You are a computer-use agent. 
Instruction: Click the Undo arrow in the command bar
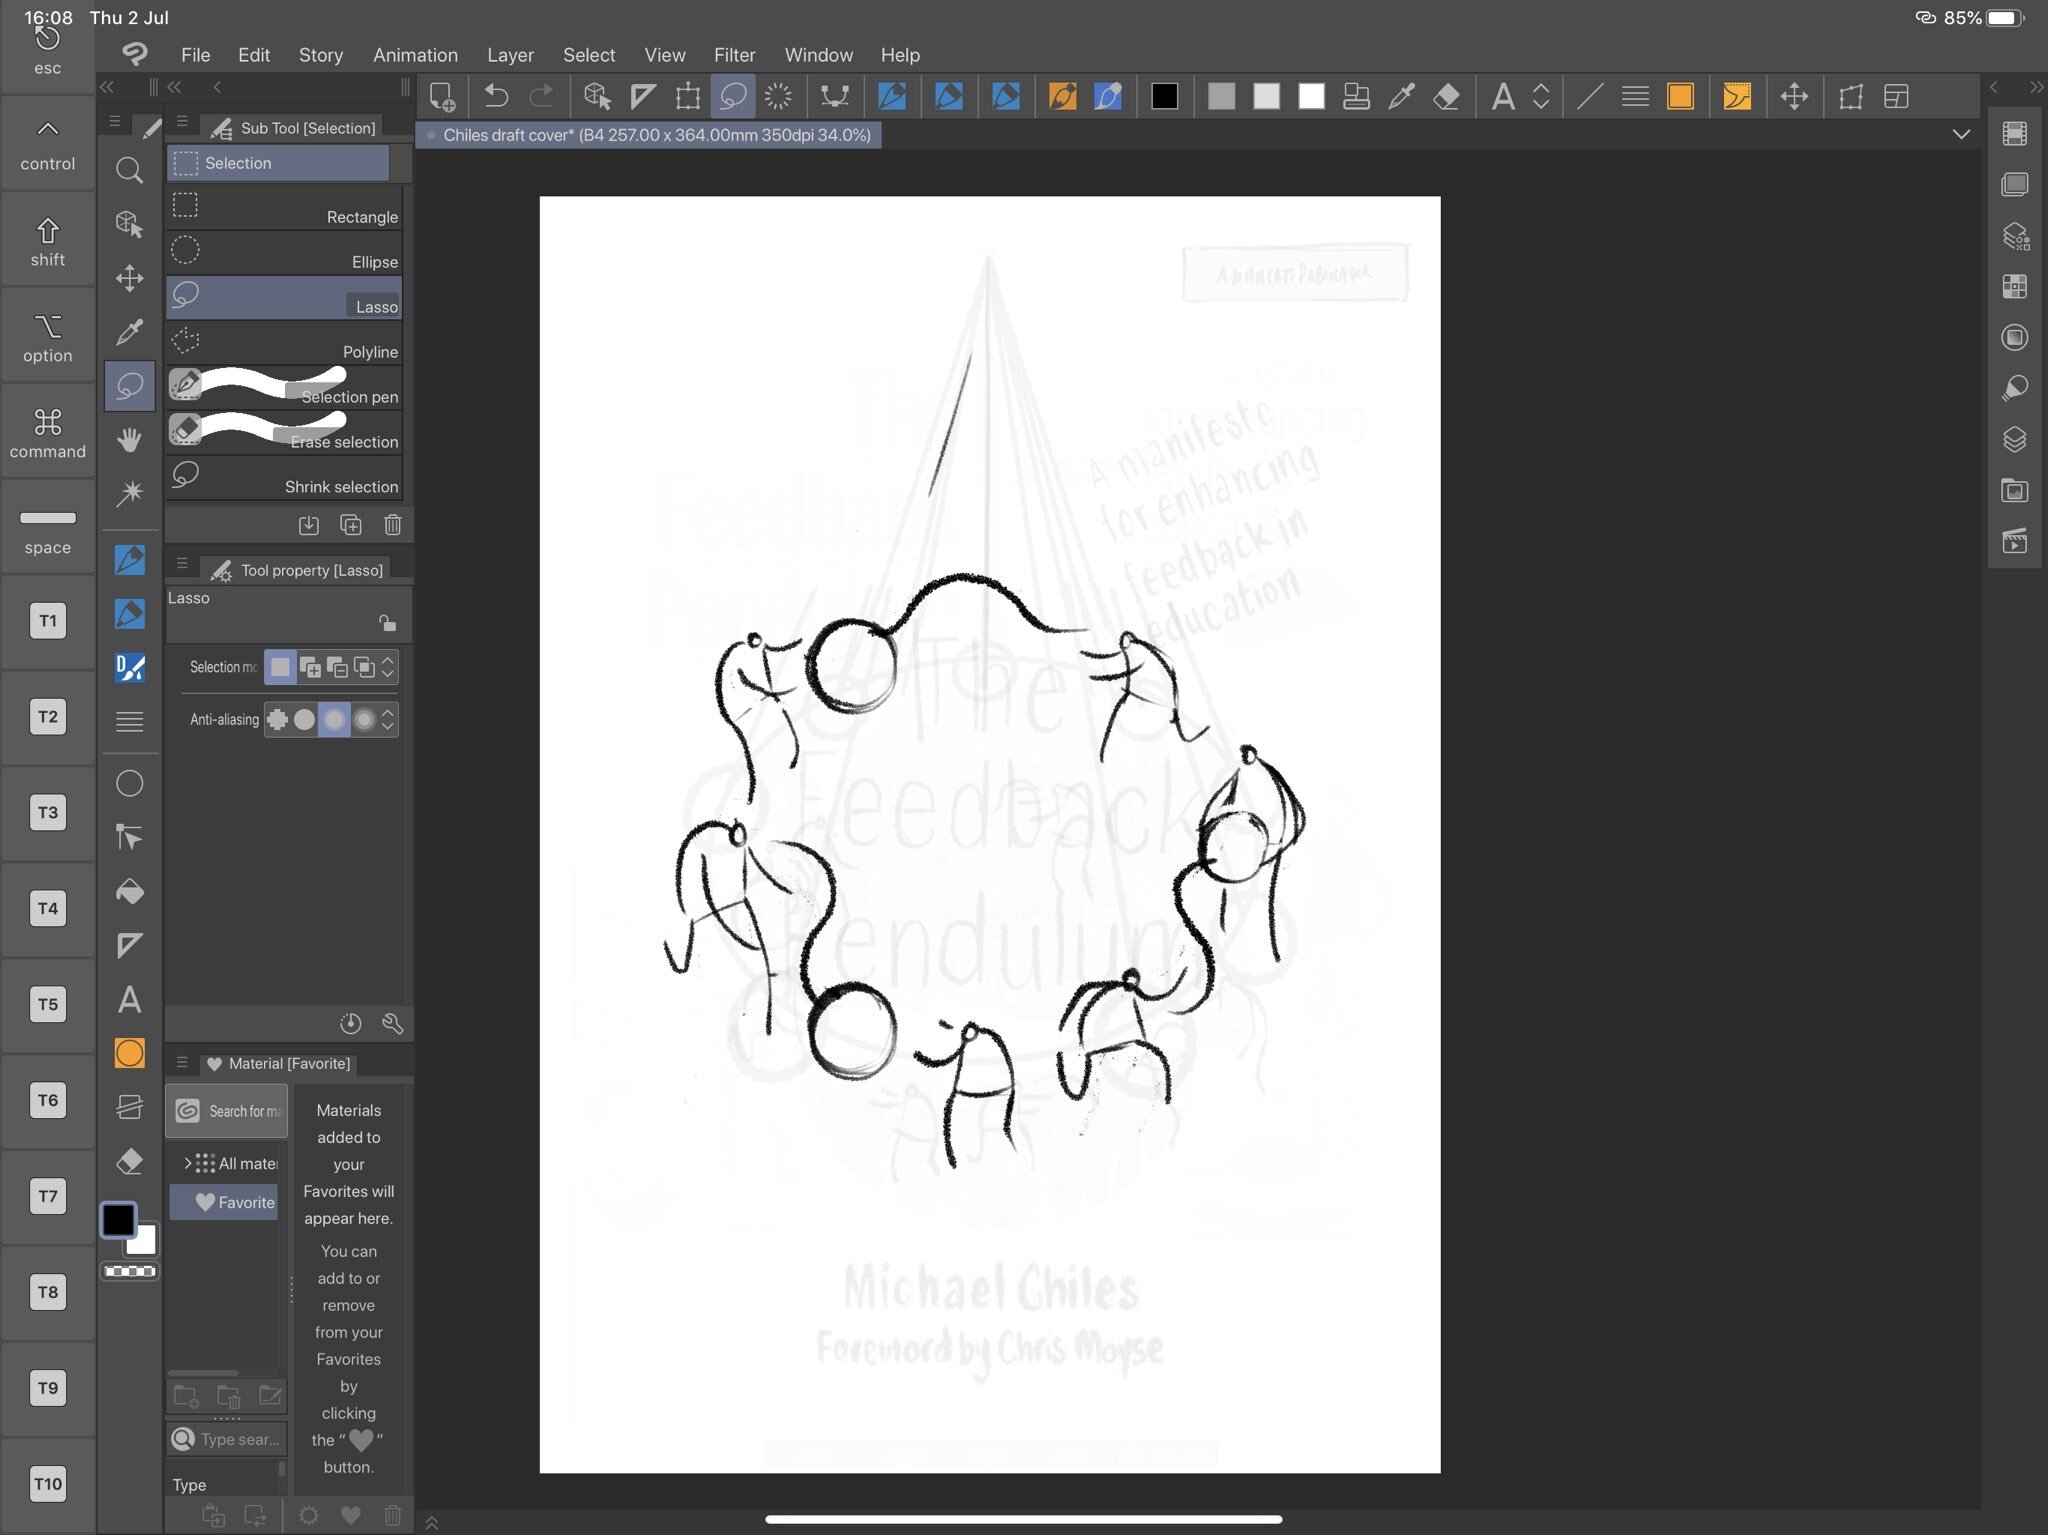(496, 96)
